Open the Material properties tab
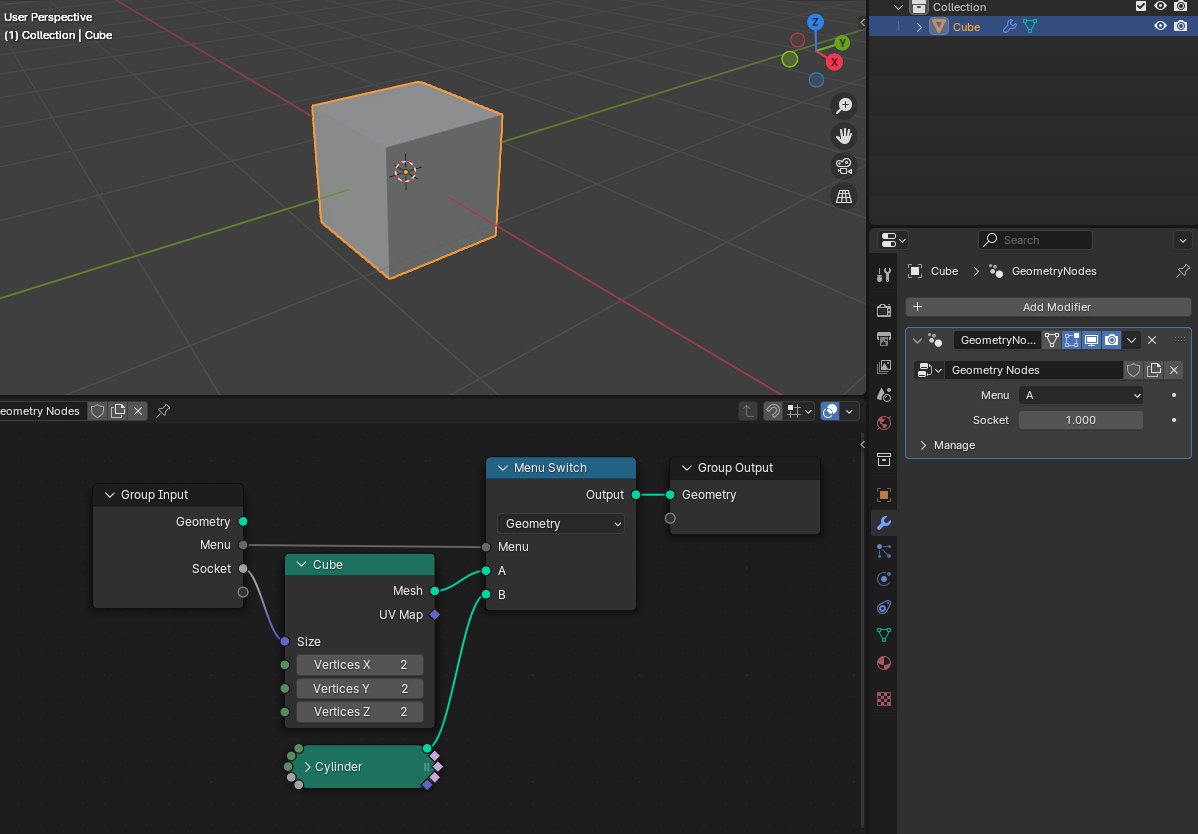This screenshot has width=1198, height=834. coord(884,663)
